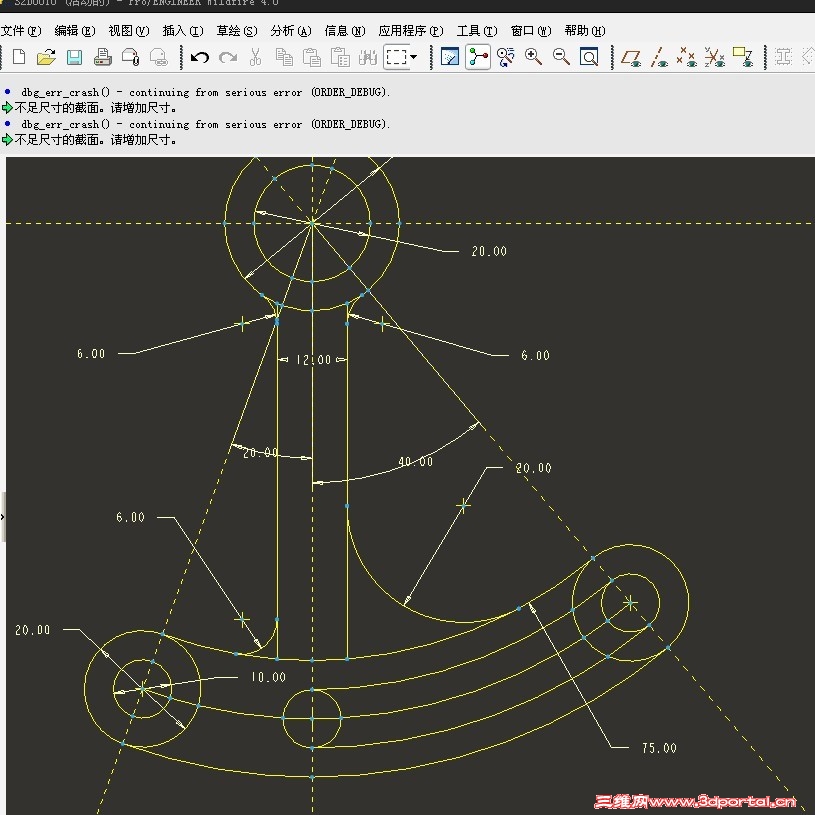
Task: Open the 窗口(W) menu
Action: coord(531,31)
